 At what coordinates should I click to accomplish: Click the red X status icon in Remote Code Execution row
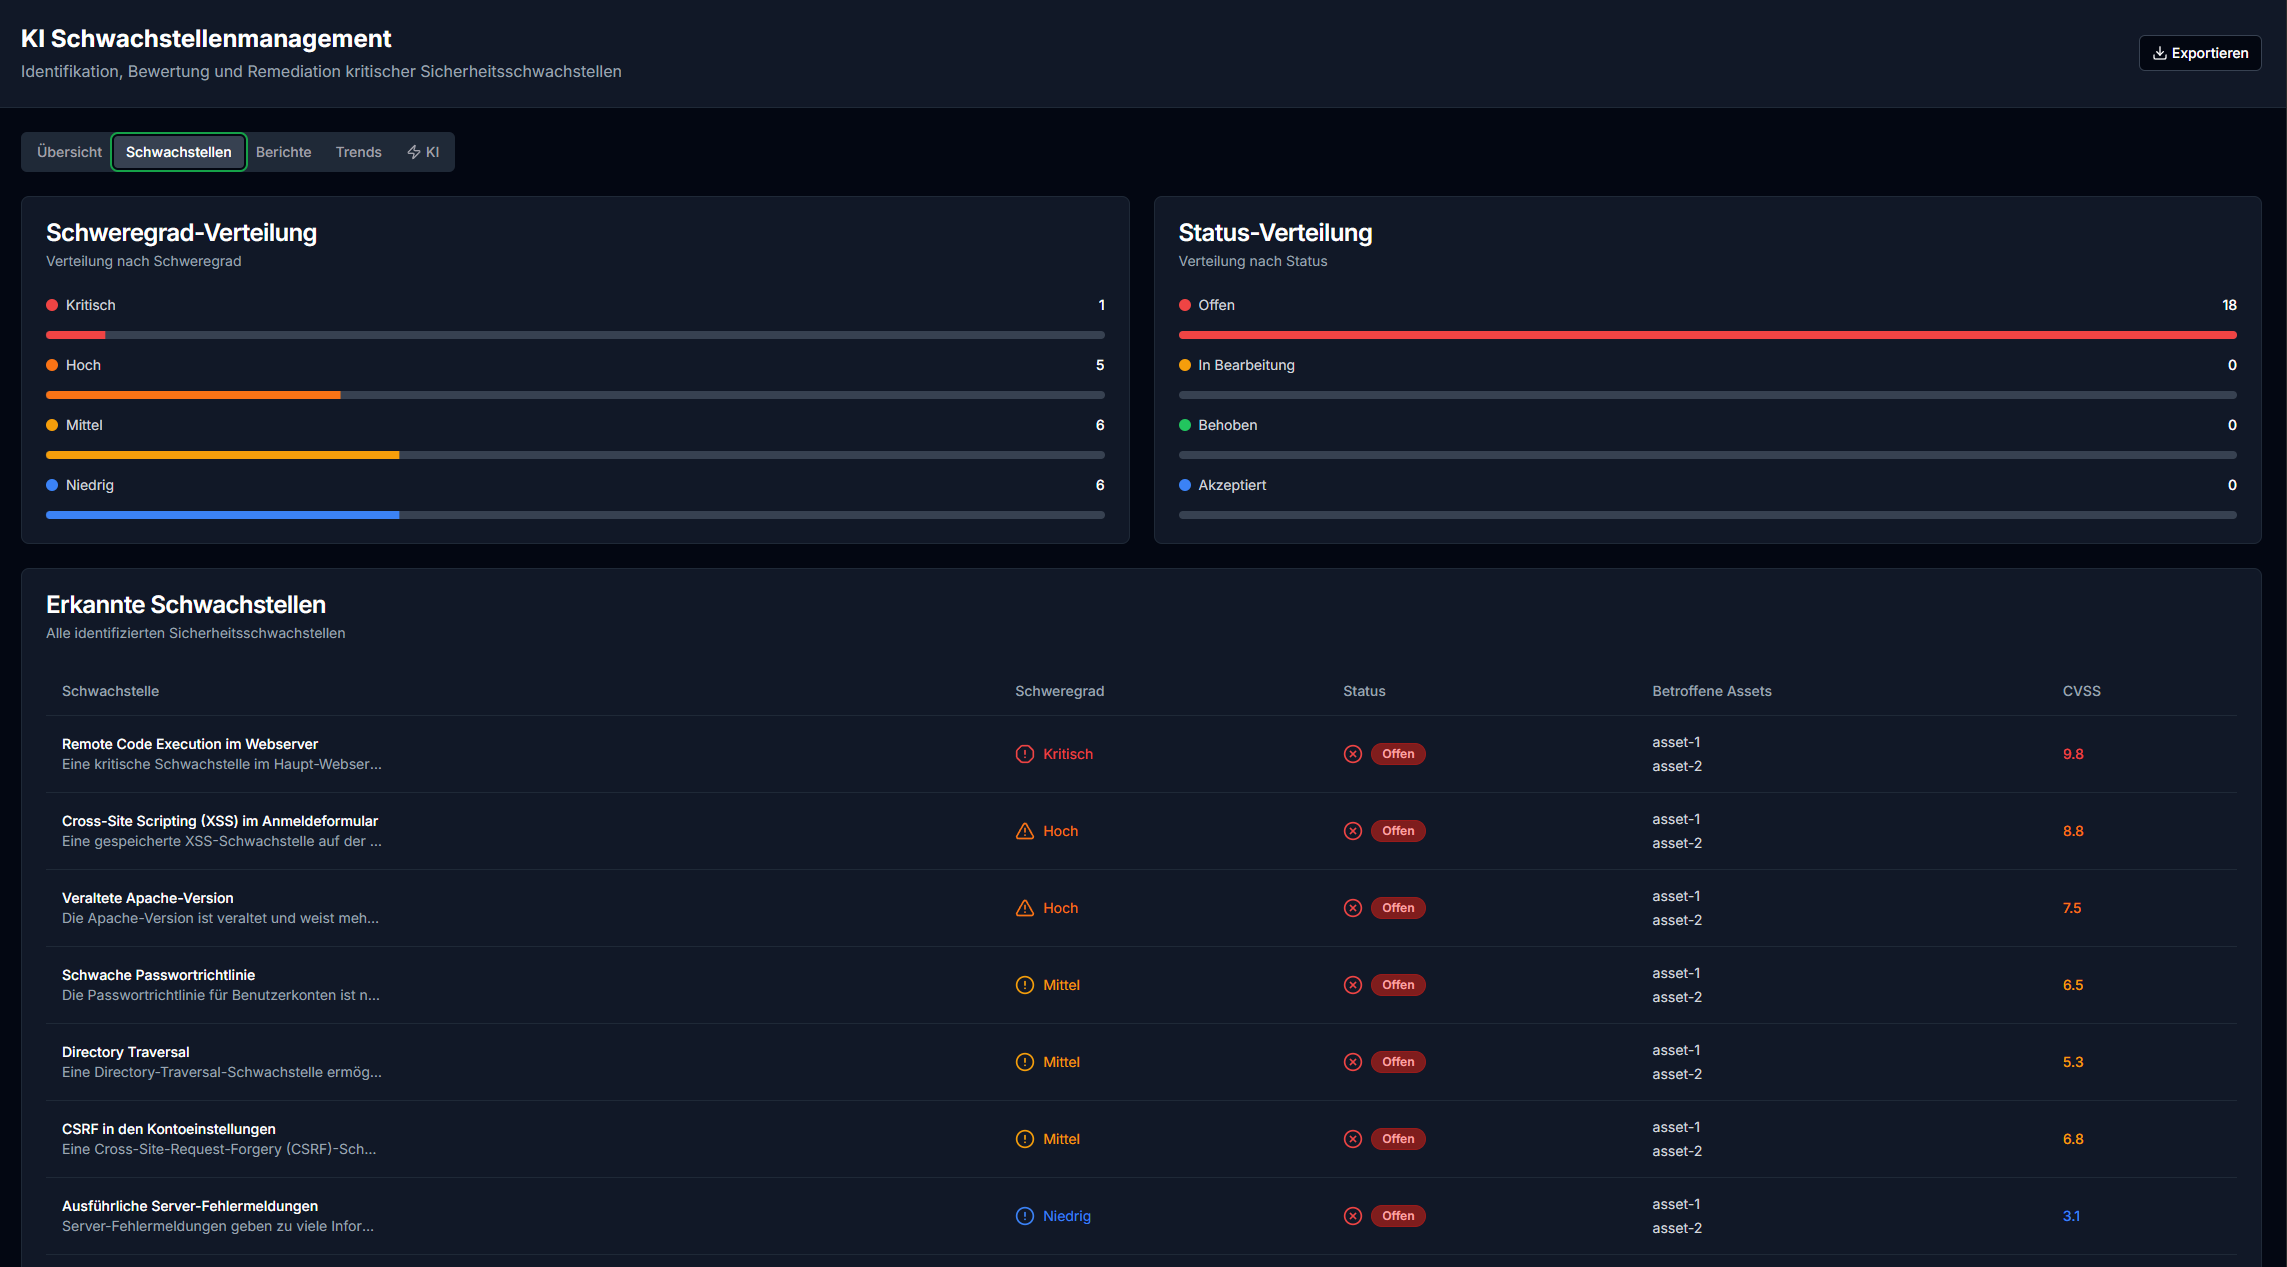1353,753
